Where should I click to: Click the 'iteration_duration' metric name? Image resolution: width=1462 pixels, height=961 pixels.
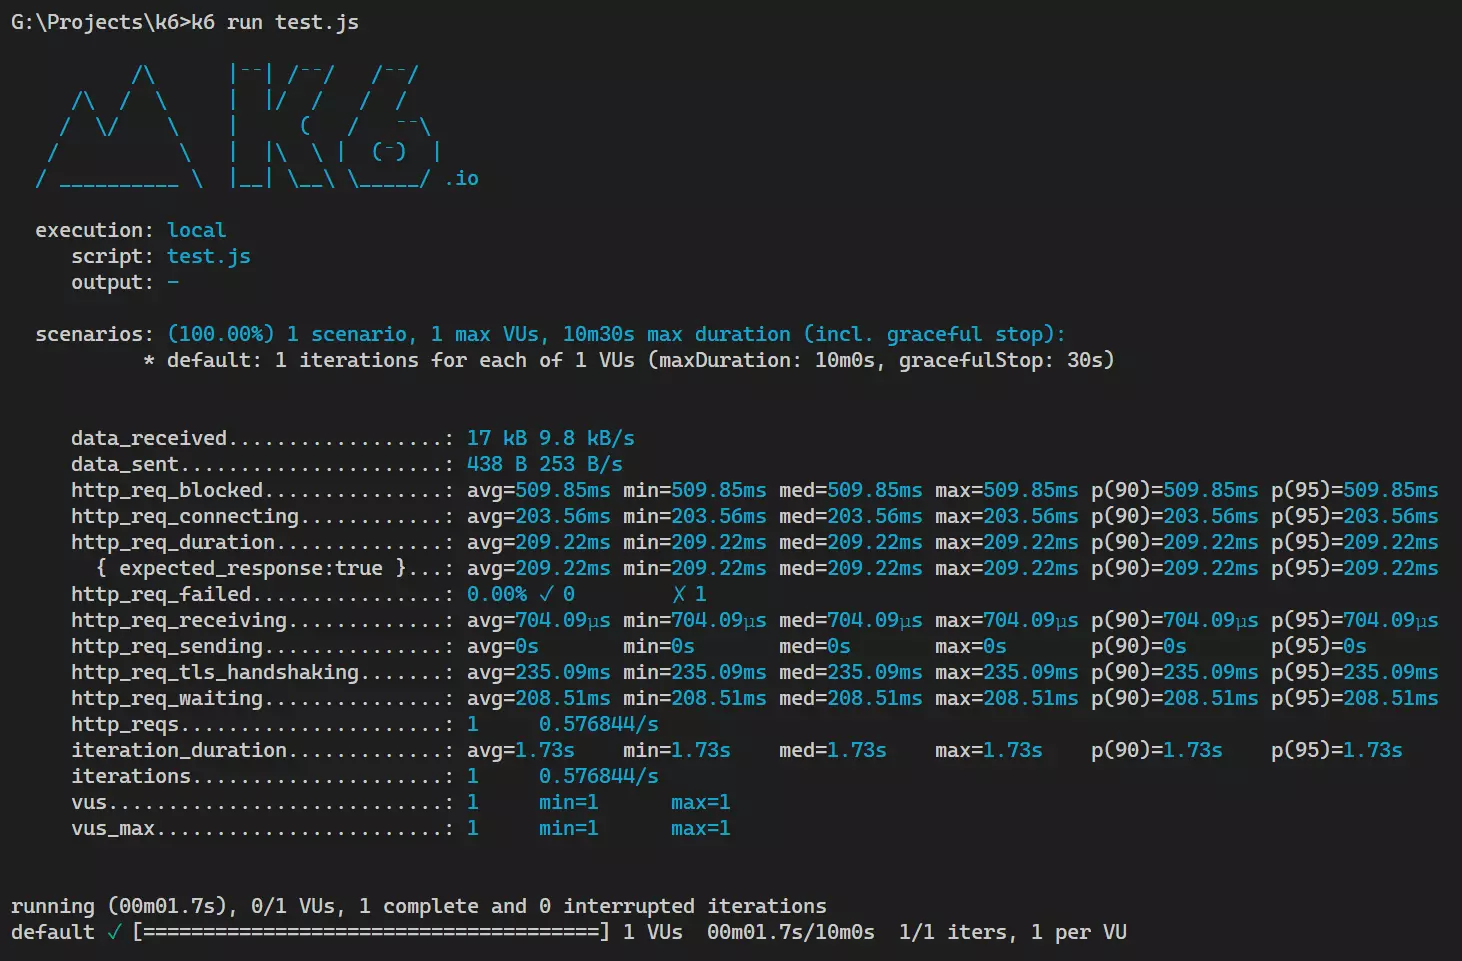tap(179, 750)
